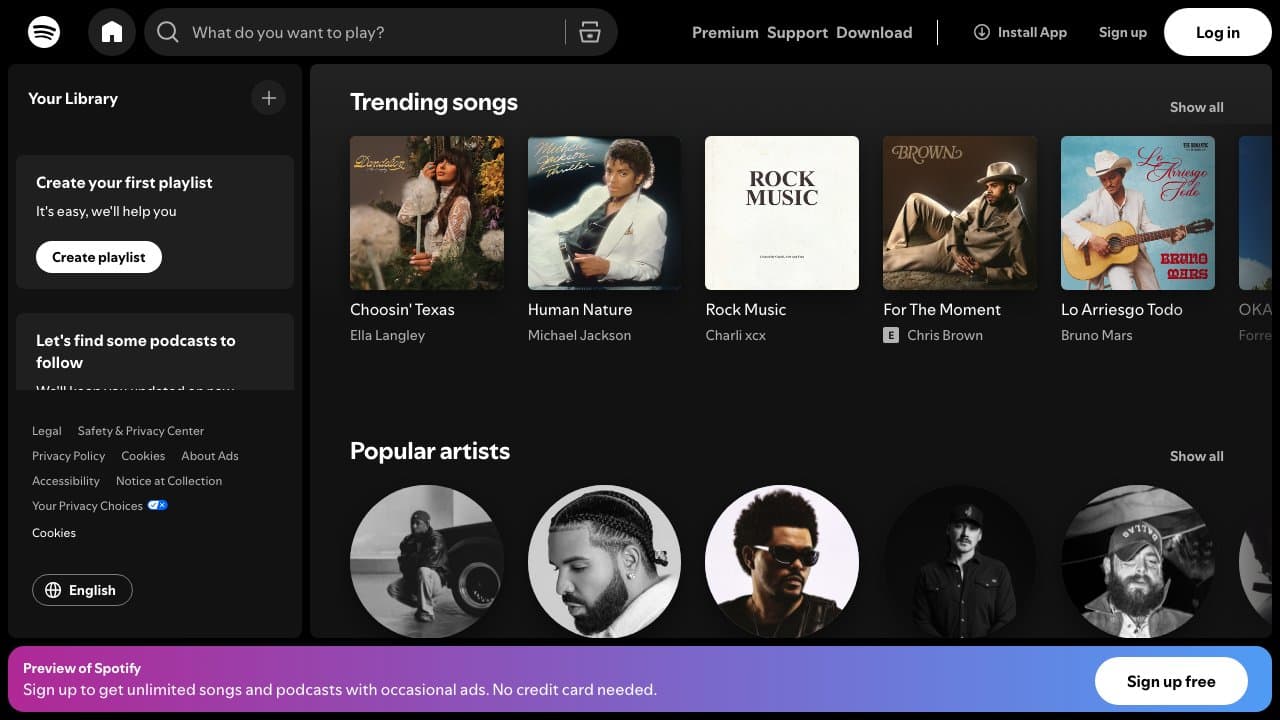Open the English language selector

click(x=82, y=590)
